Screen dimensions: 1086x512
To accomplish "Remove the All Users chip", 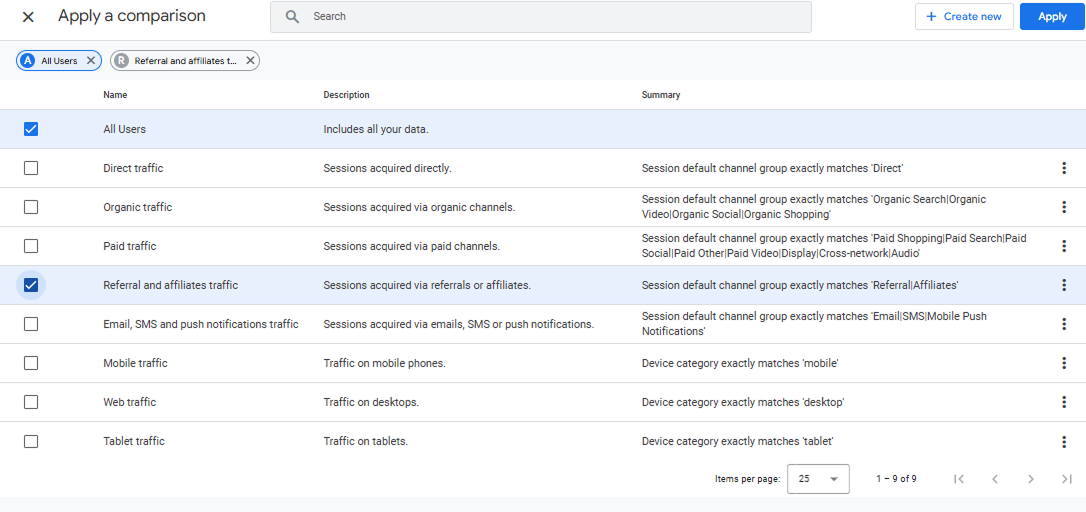I will point(91,61).
